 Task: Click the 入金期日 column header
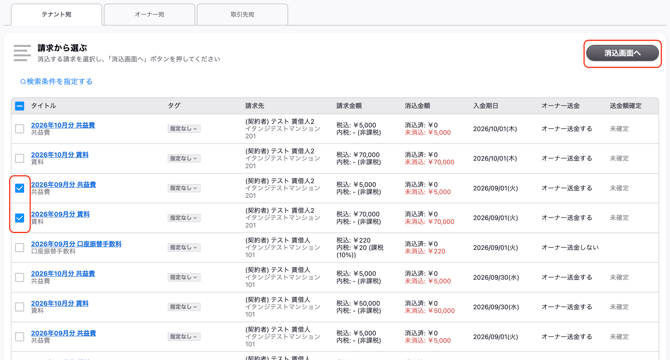pos(486,106)
